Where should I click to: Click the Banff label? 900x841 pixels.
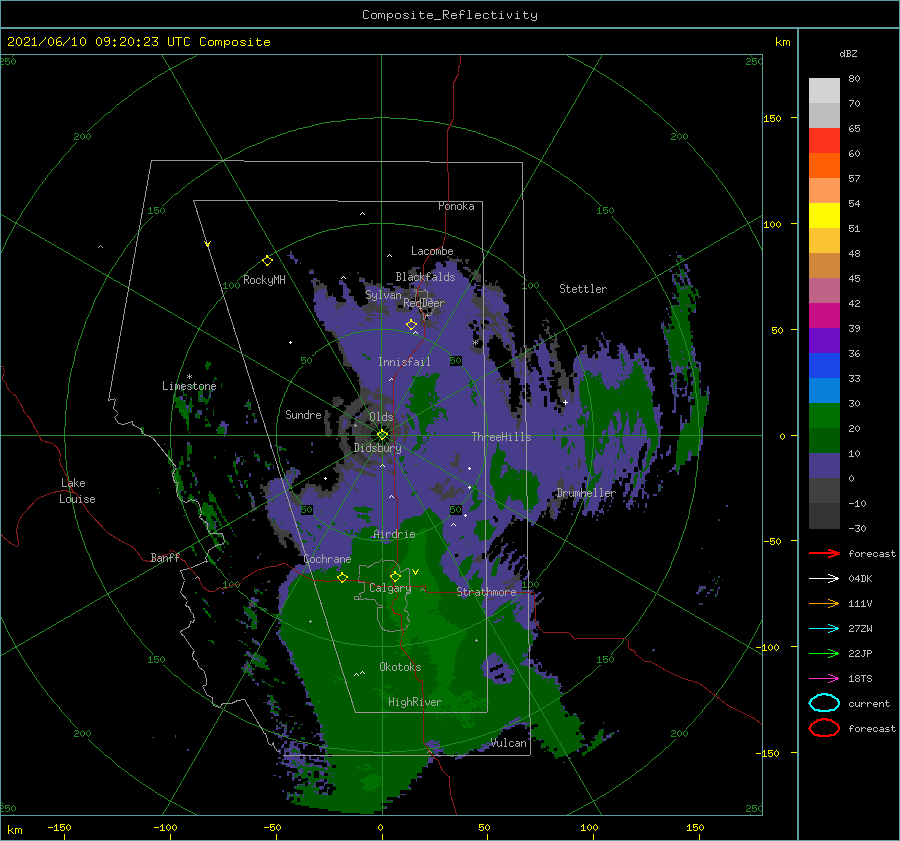[165, 557]
